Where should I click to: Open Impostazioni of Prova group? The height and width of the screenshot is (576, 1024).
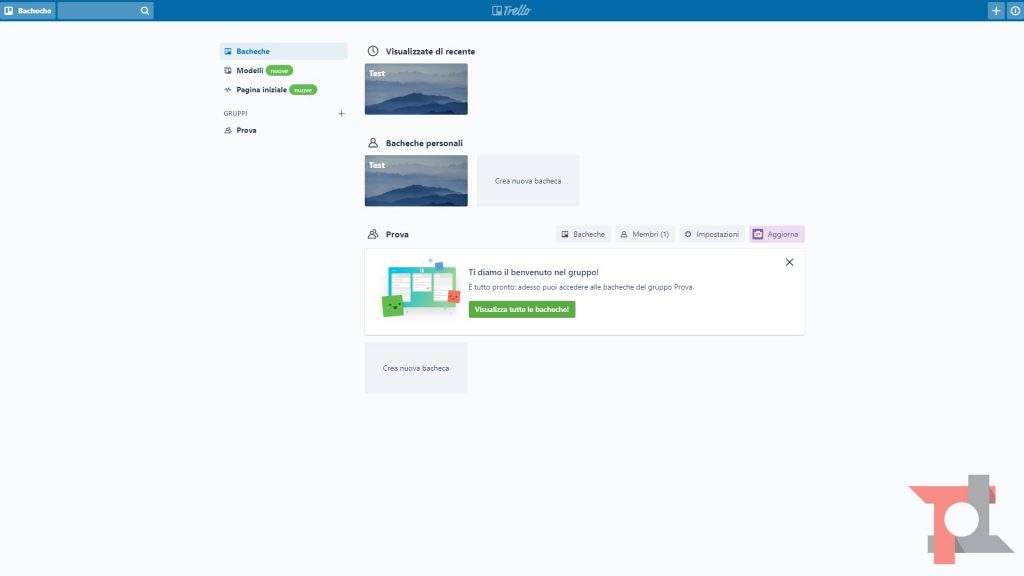click(x=711, y=234)
